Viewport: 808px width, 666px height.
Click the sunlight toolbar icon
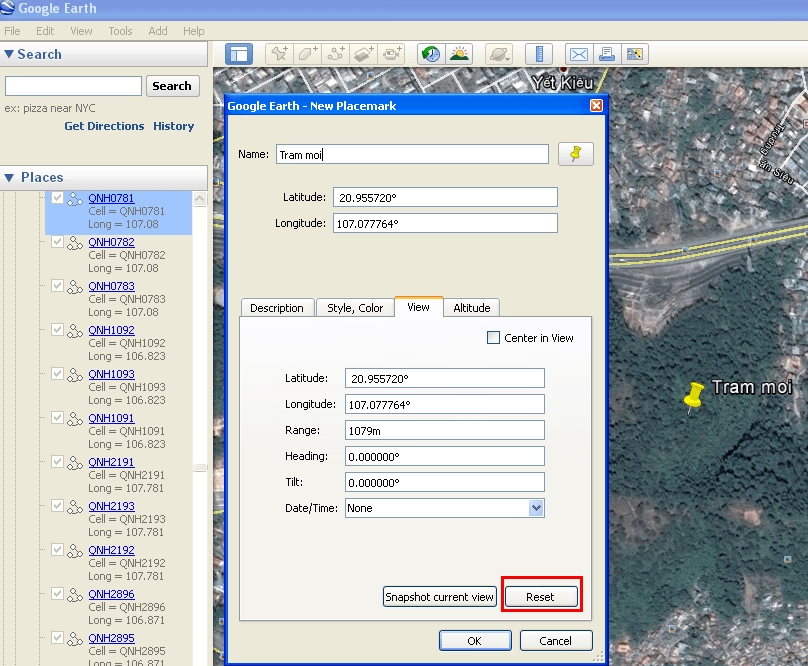pos(459,54)
